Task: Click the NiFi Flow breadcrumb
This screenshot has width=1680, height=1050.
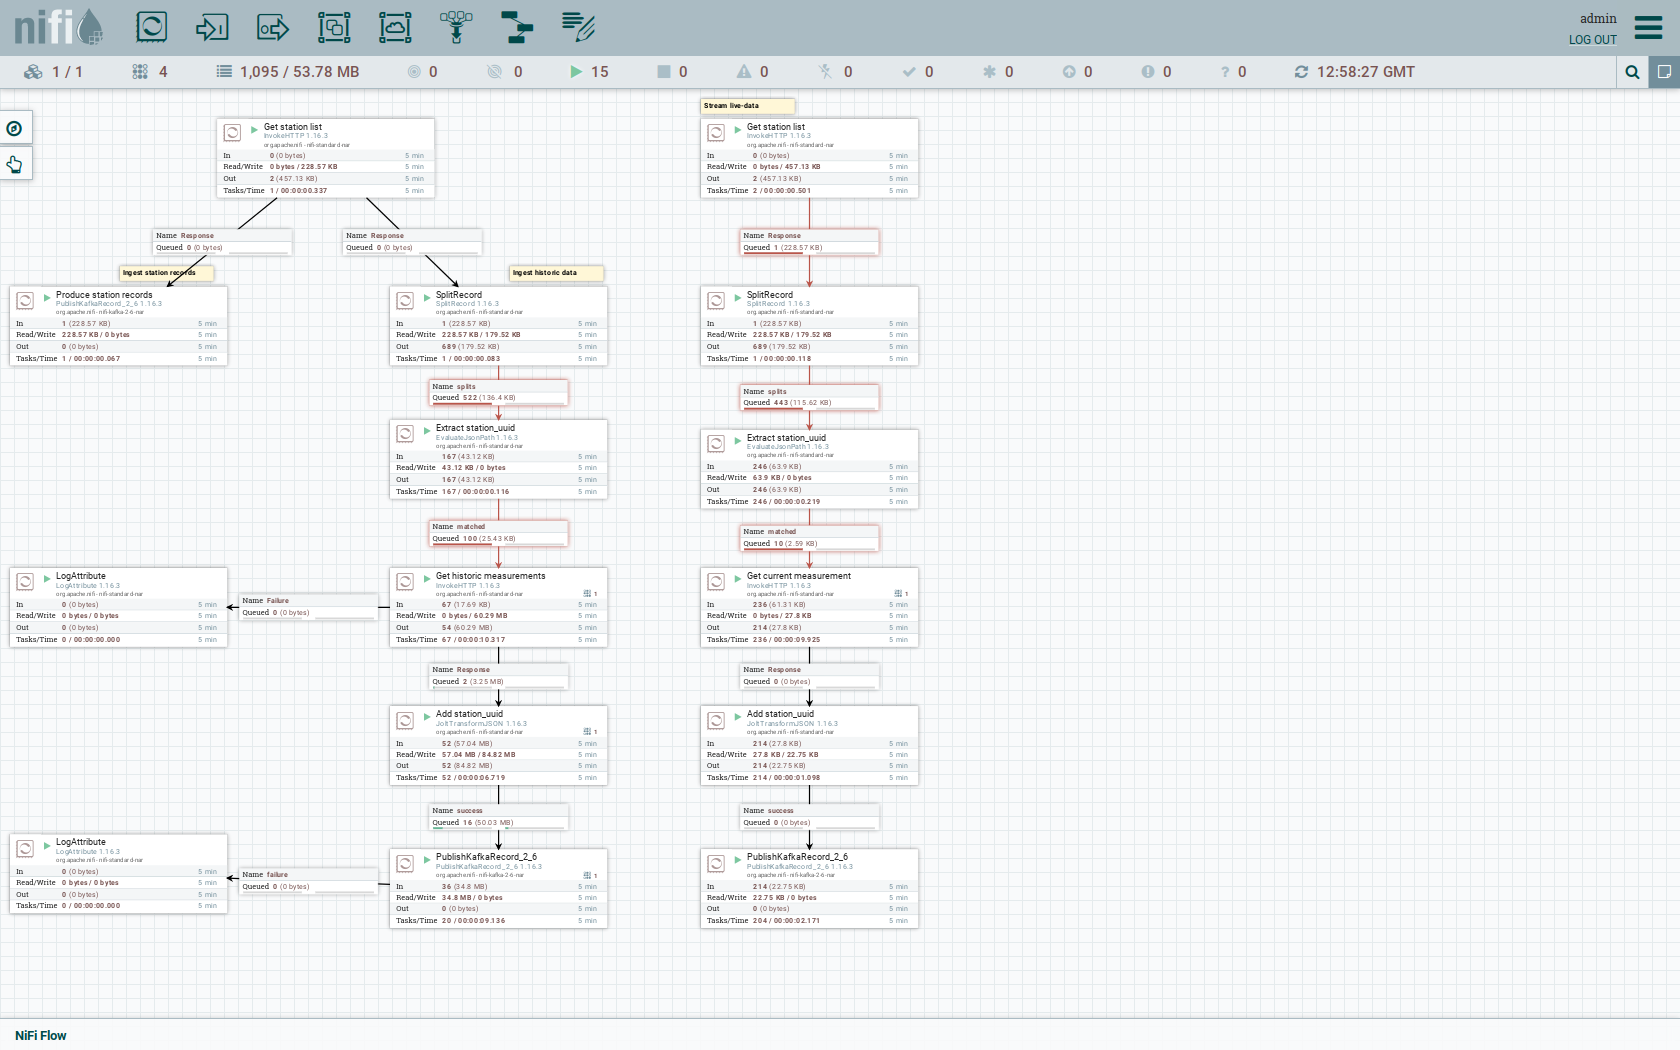Action: [x=41, y=1035]
